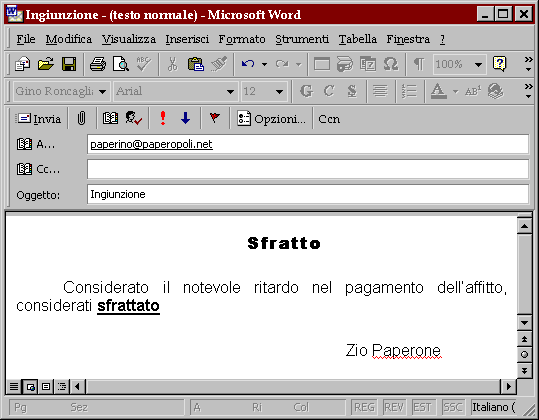Viewport: 539px width, 420px height.
Task: Open the 100% zoom dropdown
Action: click(478, 64)
